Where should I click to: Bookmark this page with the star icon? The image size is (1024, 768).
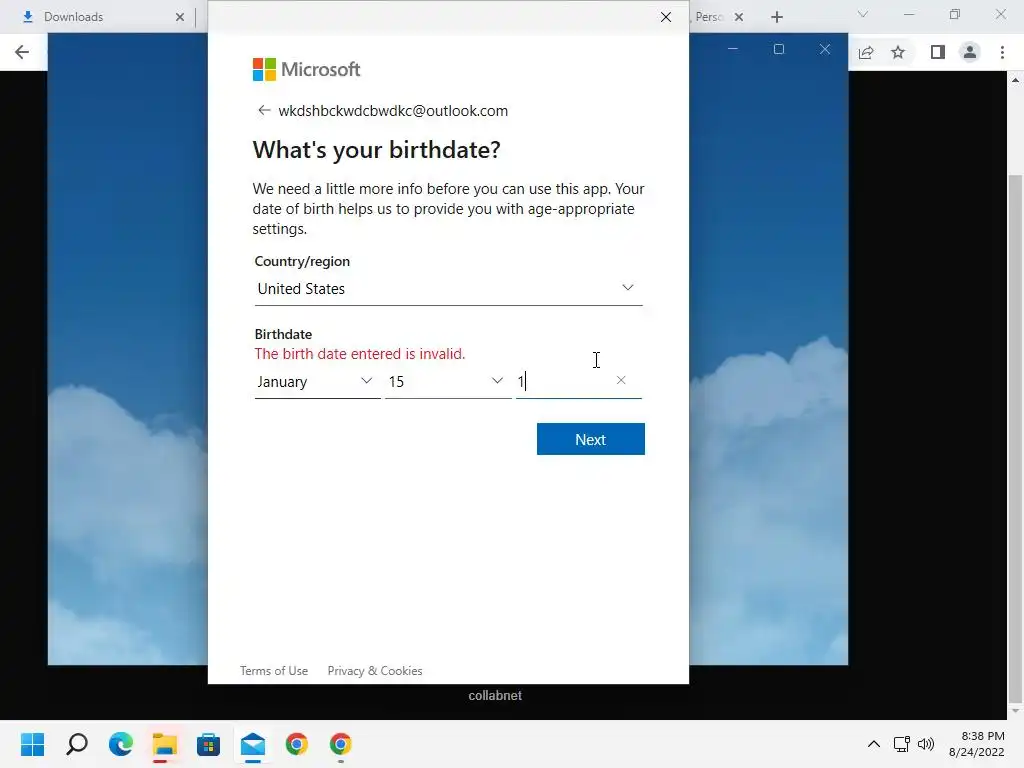pos(898,52)
